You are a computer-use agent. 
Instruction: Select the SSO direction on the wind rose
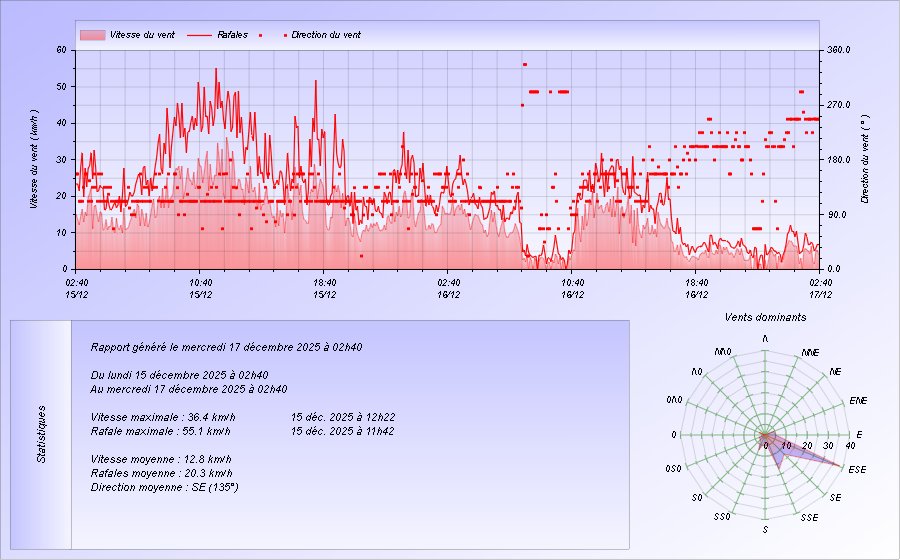click(x=722, y=517)
